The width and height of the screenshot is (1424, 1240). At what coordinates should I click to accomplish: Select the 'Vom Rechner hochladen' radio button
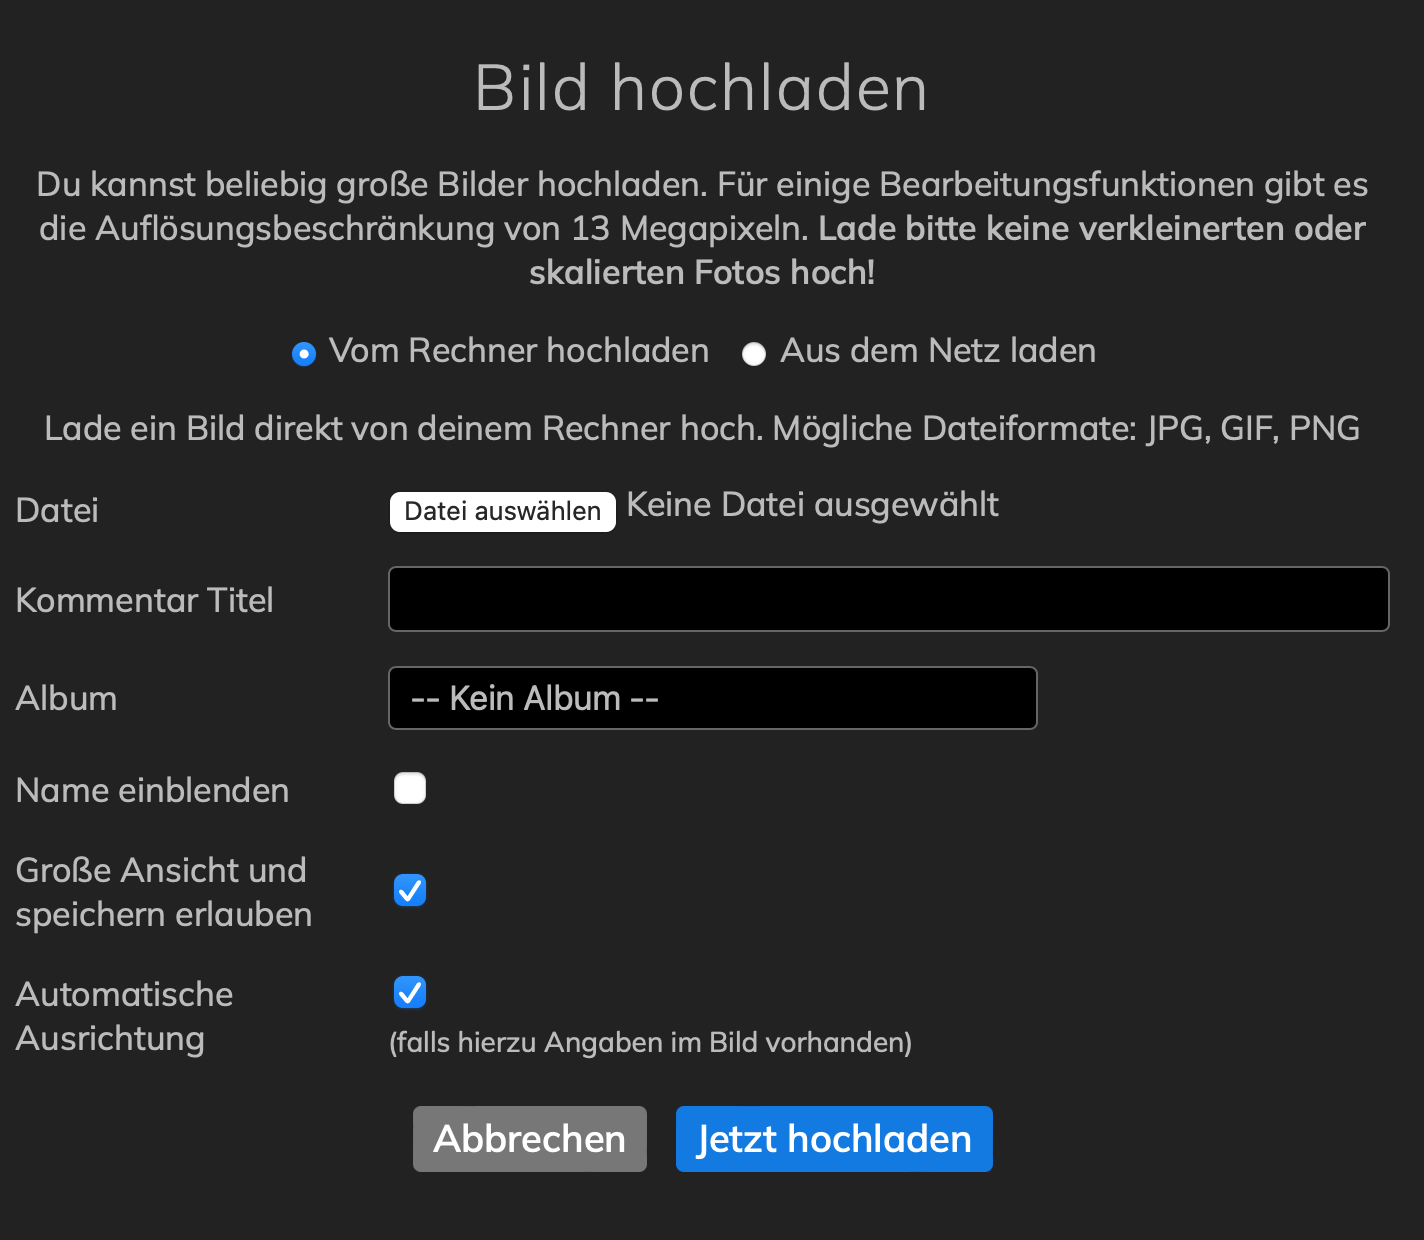304,354
